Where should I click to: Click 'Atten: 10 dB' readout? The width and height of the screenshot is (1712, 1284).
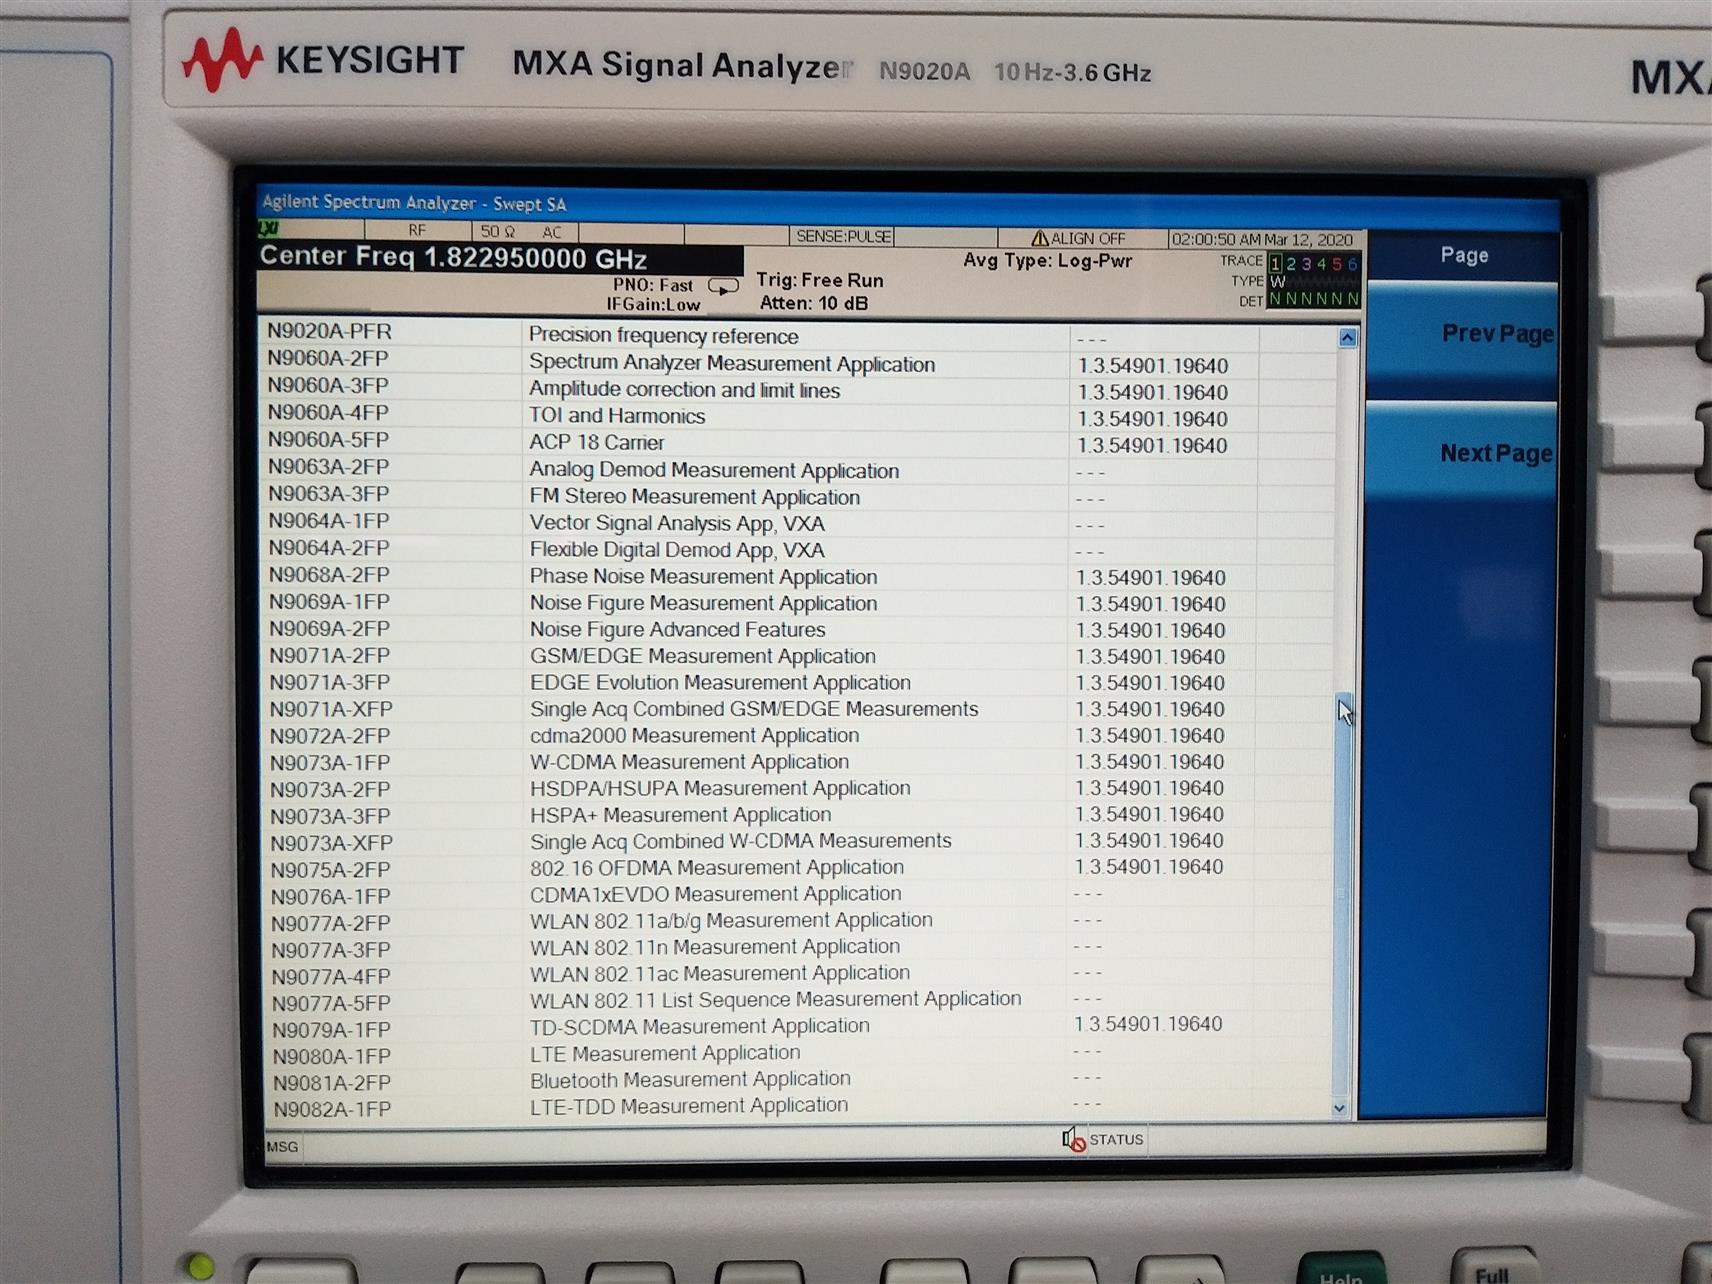point(813,303)
